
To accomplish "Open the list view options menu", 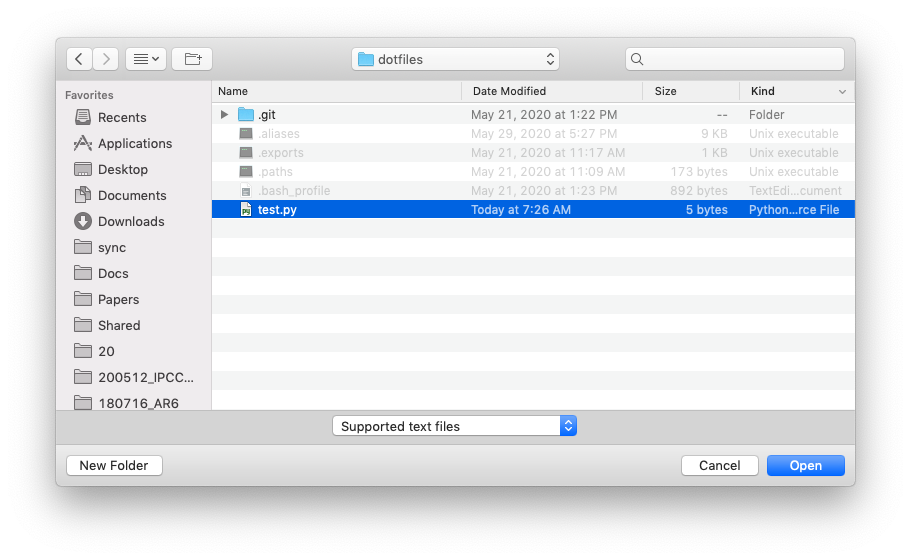I will coord(146,59).
